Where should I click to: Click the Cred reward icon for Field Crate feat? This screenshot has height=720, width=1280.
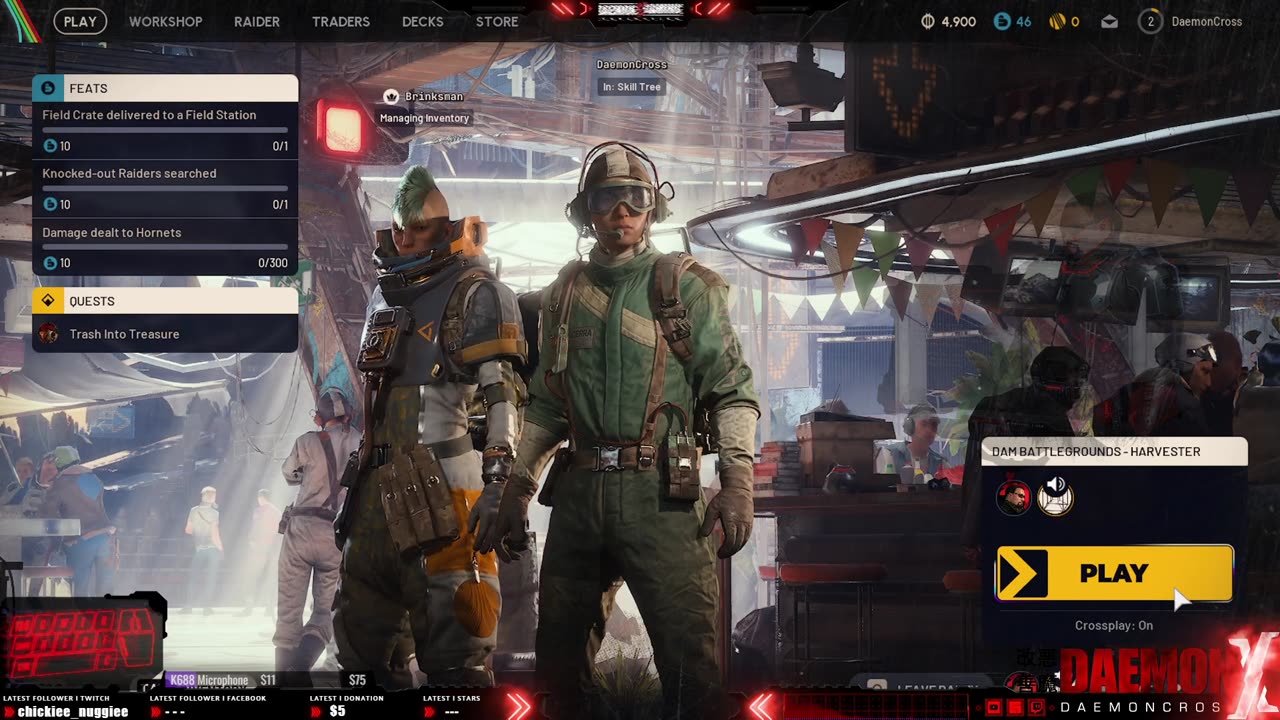tap(50, 146)
